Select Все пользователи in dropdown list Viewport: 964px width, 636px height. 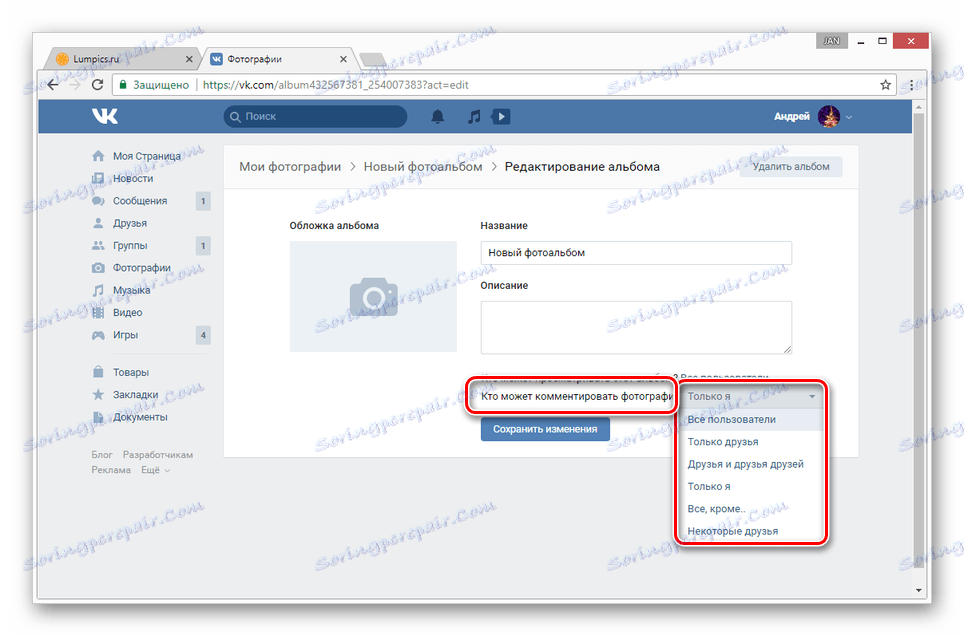(751, 419)
